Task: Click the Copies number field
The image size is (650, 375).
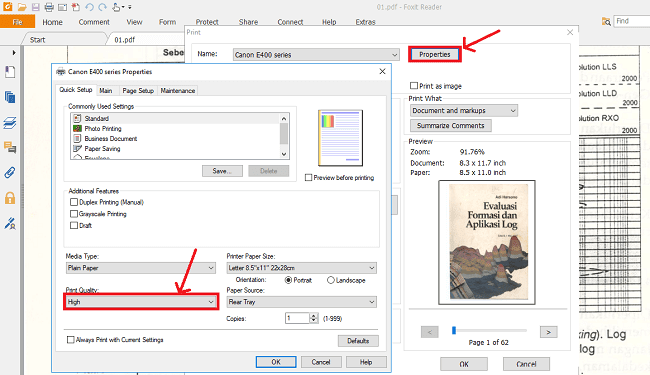Action: click(x=298, y=318)
